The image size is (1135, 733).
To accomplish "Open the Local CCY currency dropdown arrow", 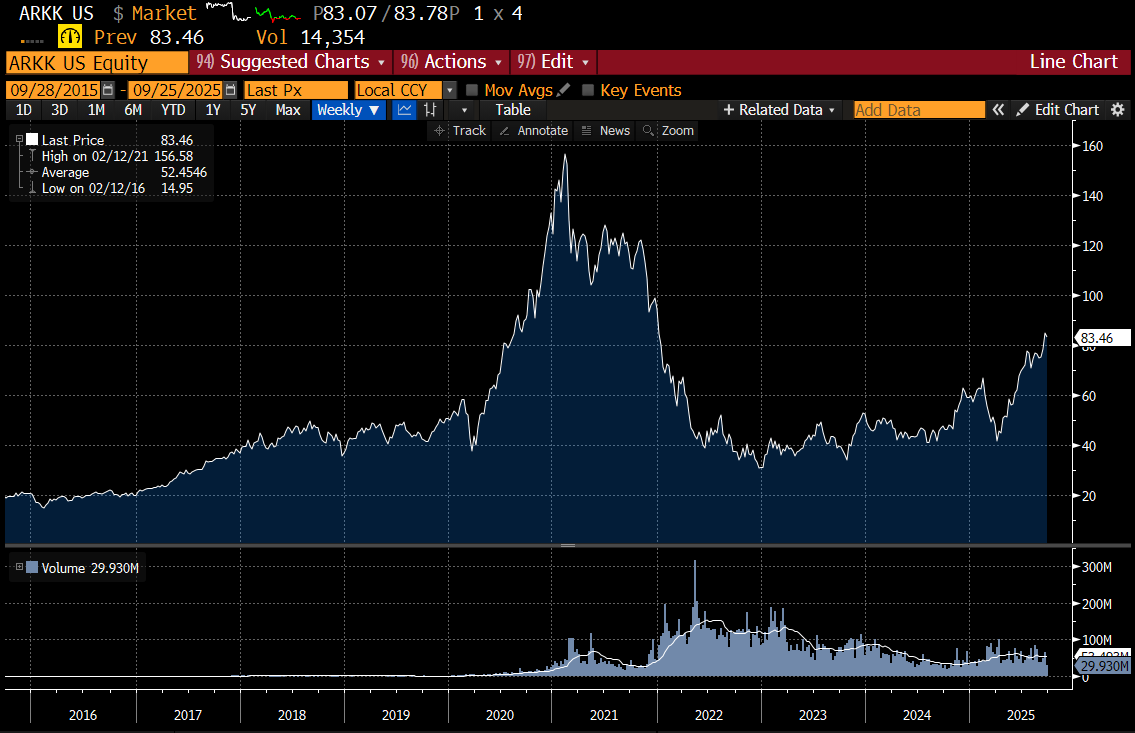I will (x=450, y=90).
